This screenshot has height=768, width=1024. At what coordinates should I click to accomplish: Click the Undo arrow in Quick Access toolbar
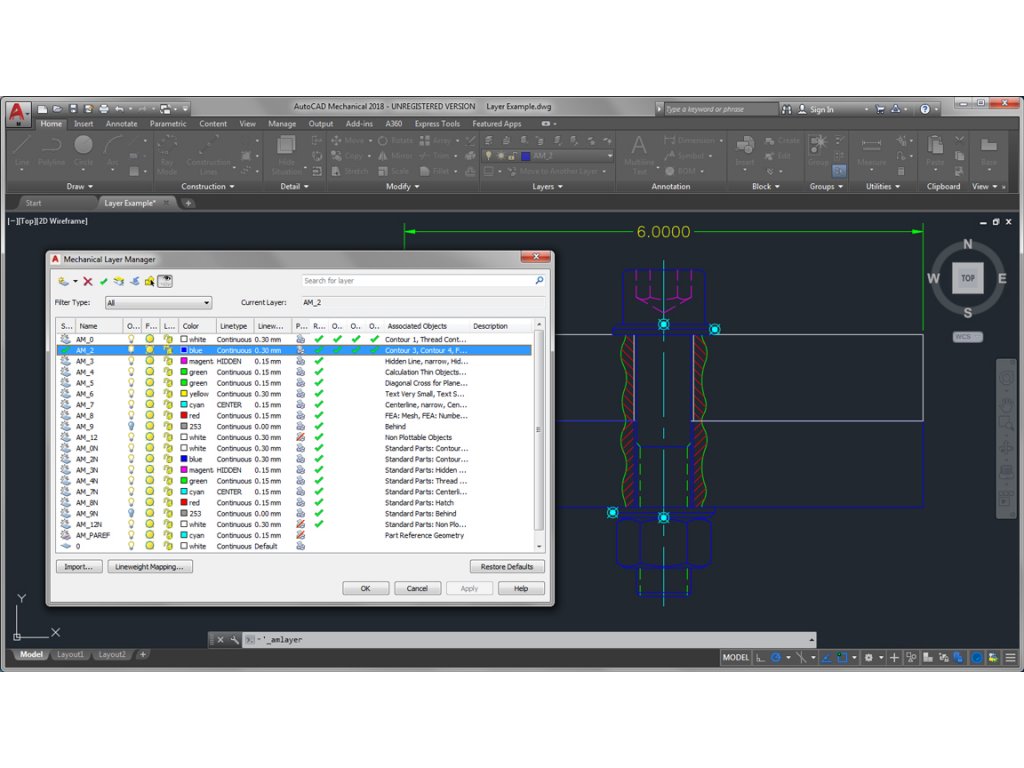pyautogui.click(x=119, y=109)
